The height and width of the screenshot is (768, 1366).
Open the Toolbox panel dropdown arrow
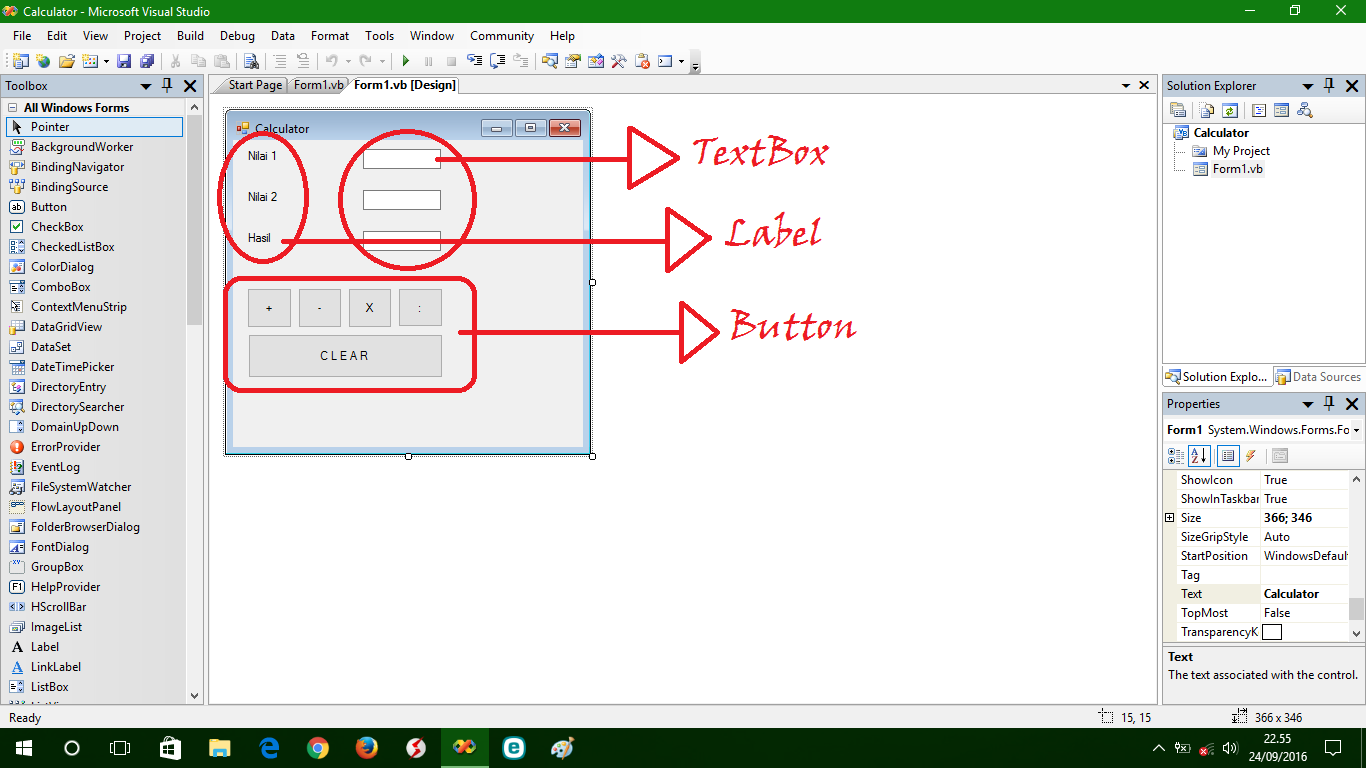[146, 85]
